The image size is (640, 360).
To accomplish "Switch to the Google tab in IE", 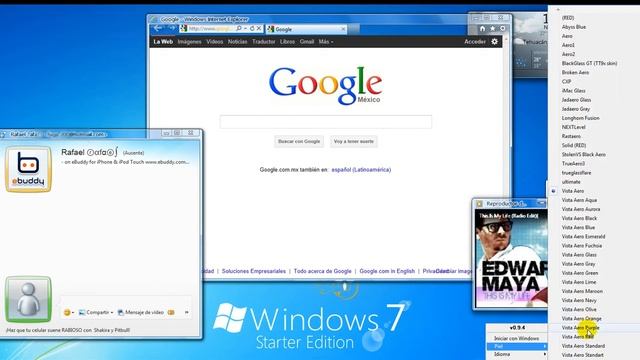I will tap(306, 29).
